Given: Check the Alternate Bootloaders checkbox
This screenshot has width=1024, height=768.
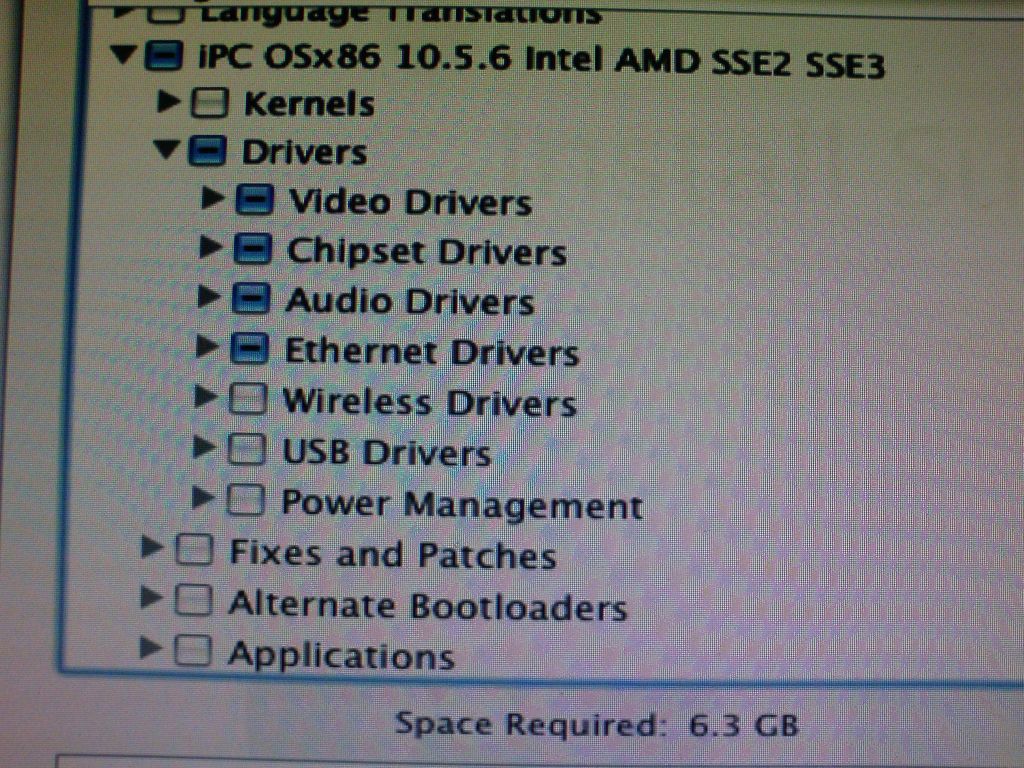Looking at the screenshot, I should pyautogui.click(x=194, y=600).
